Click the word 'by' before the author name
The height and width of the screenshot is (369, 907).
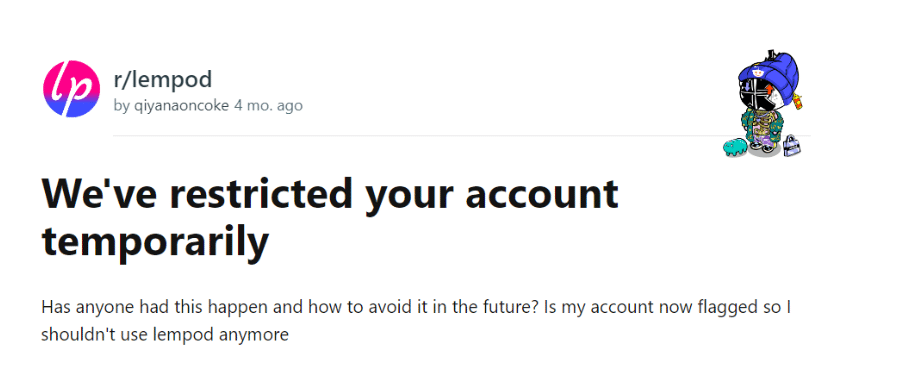tap(122, 106)
